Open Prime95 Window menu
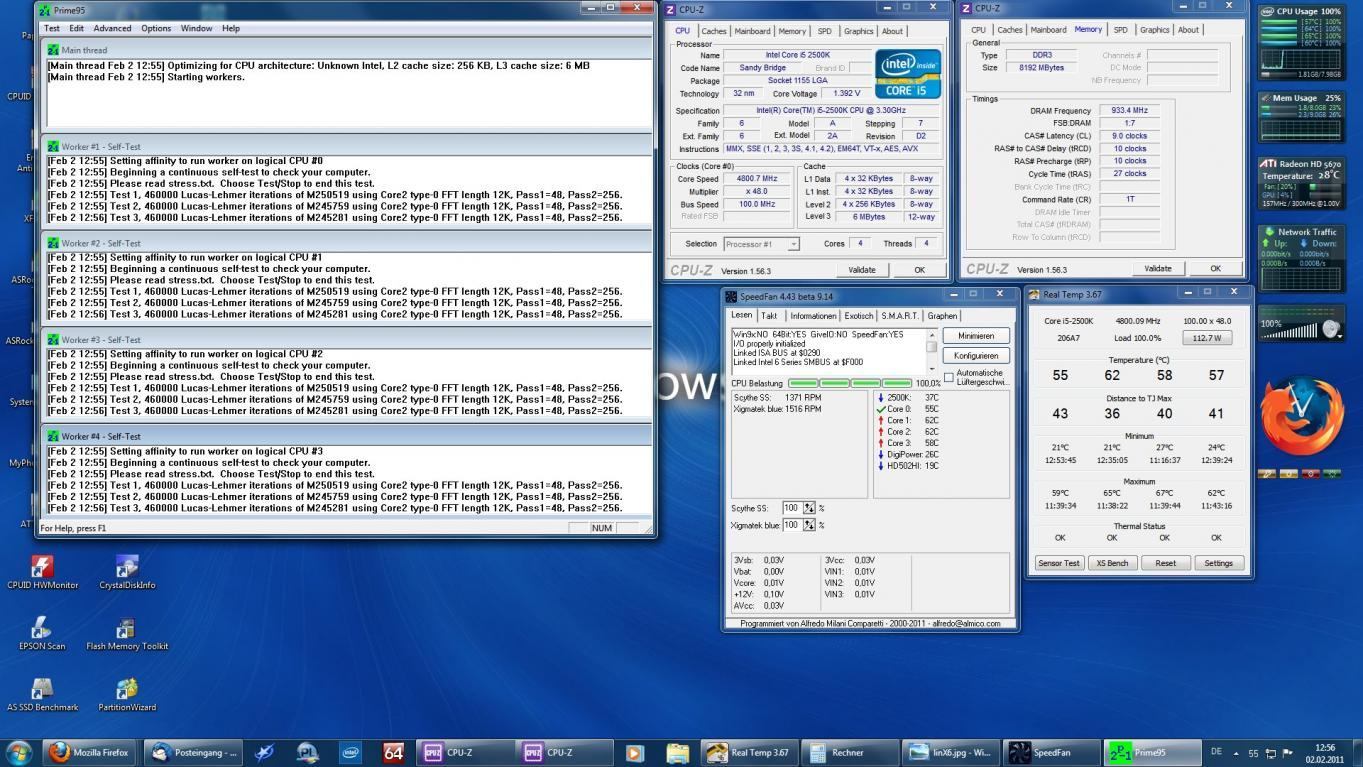The width and height of the screenshot is (1363, 767). (196, 28)
